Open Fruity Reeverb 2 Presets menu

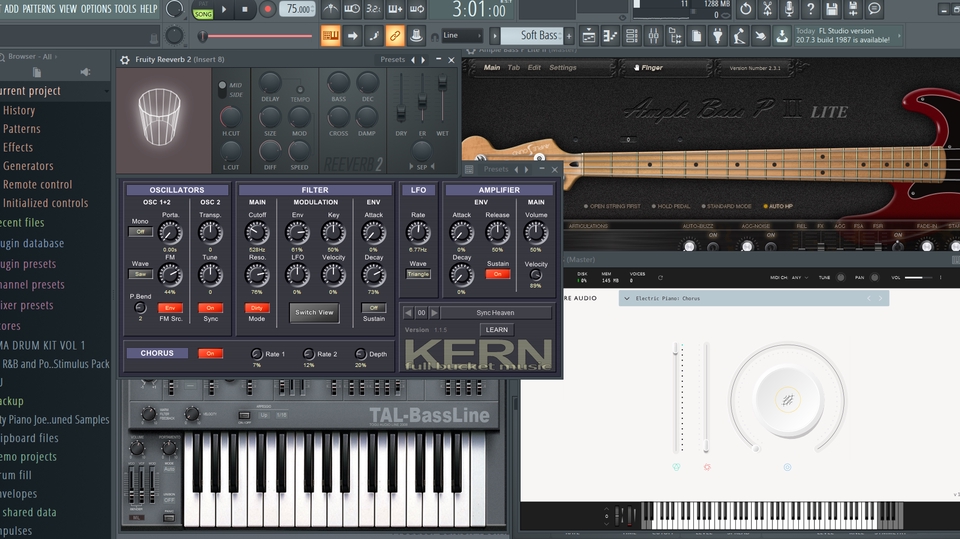392,59
